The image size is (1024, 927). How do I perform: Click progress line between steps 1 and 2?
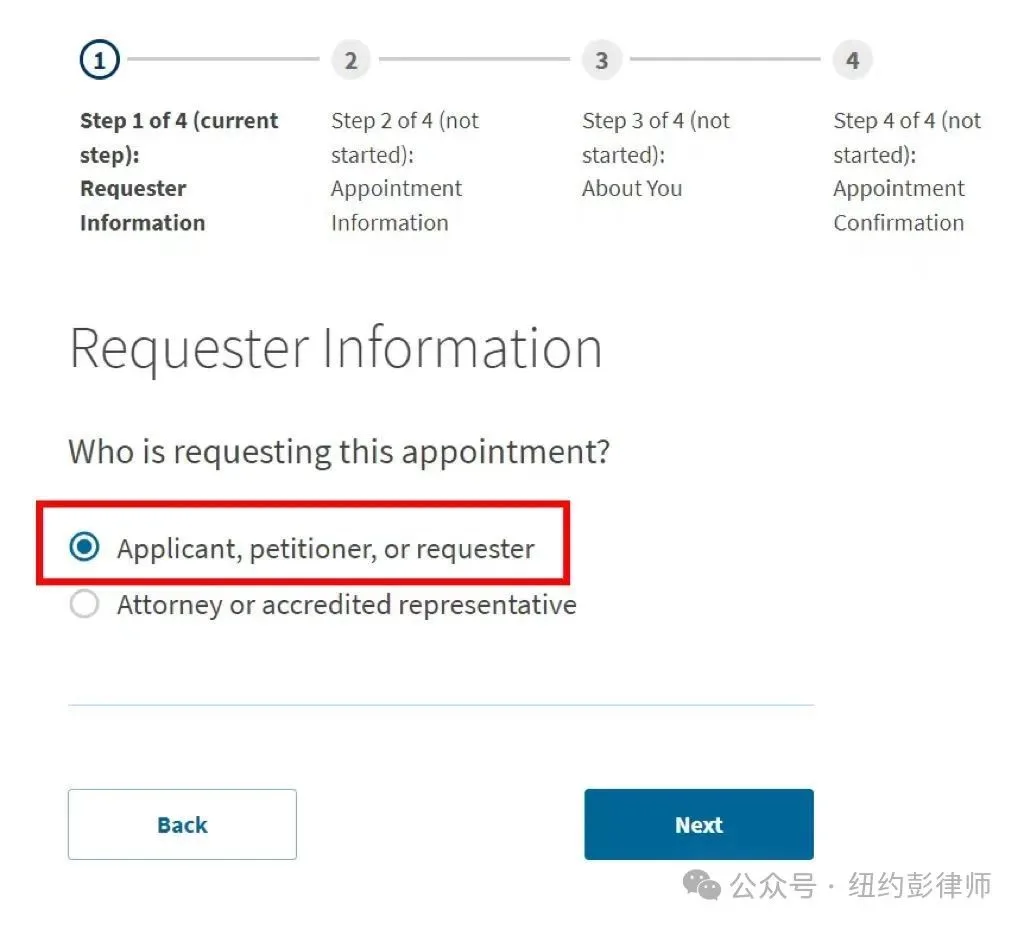(x=223, y=59)
